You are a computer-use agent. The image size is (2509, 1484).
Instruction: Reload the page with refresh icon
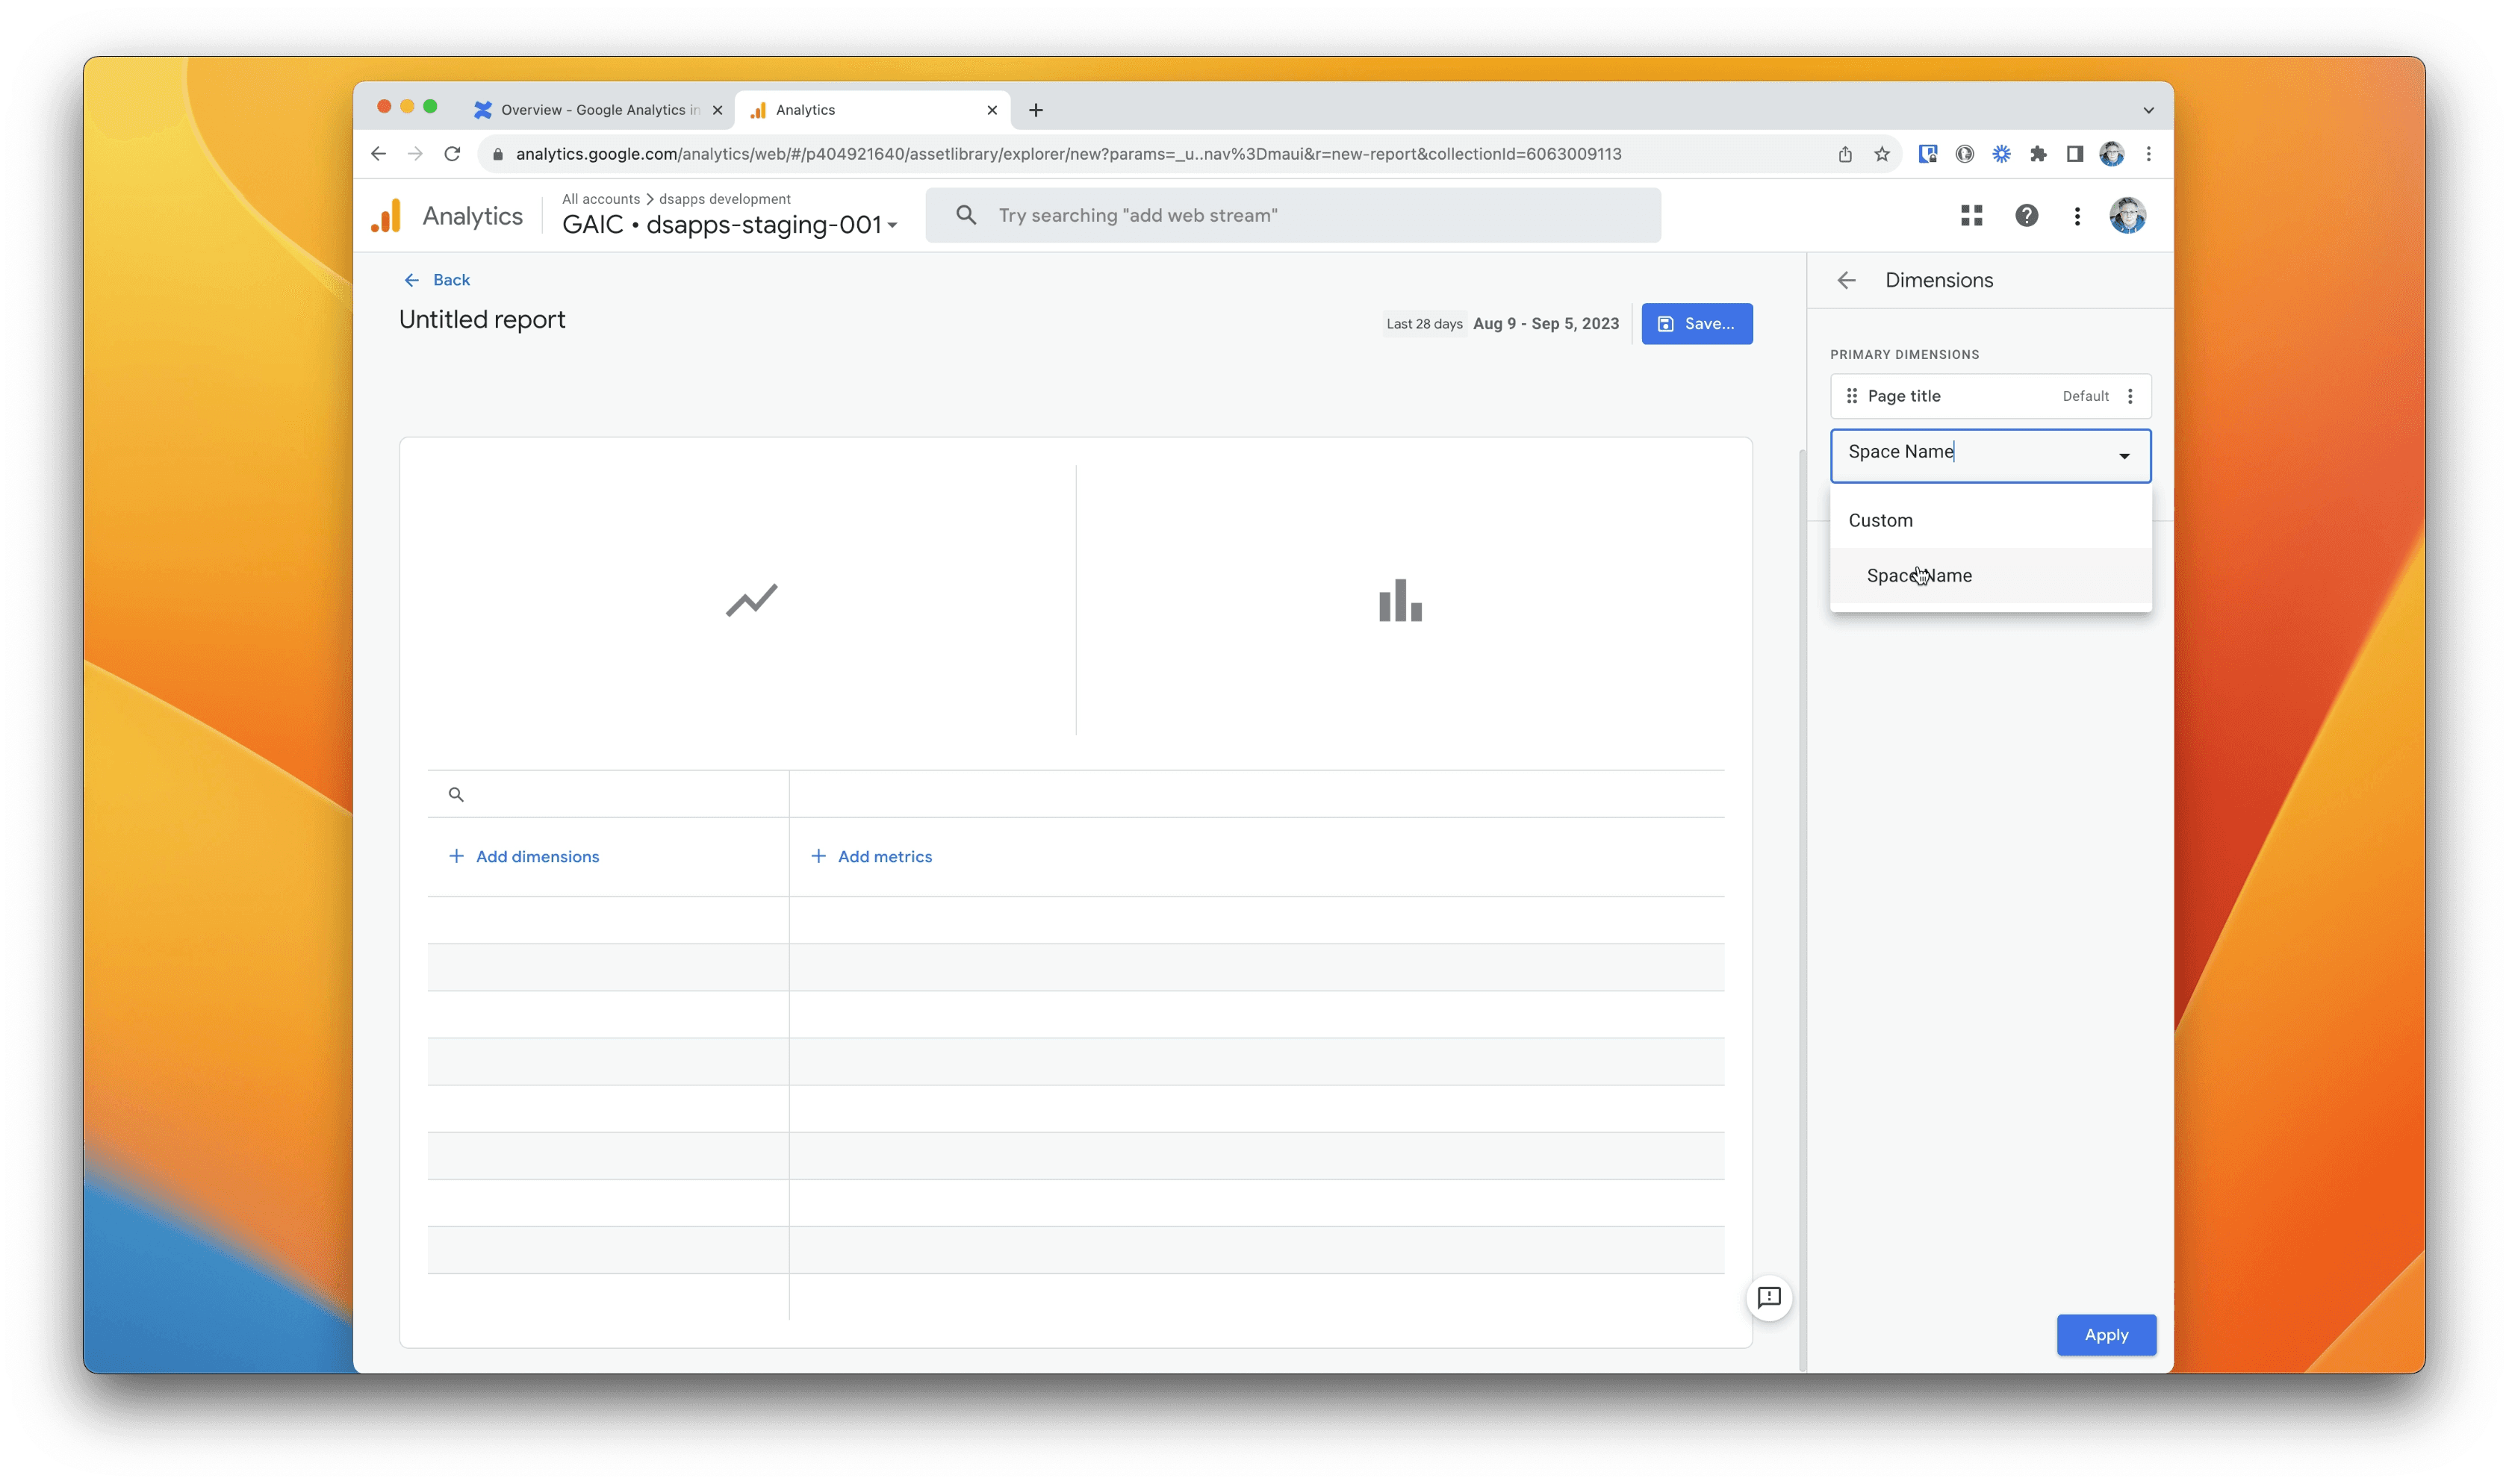(452, 154)
